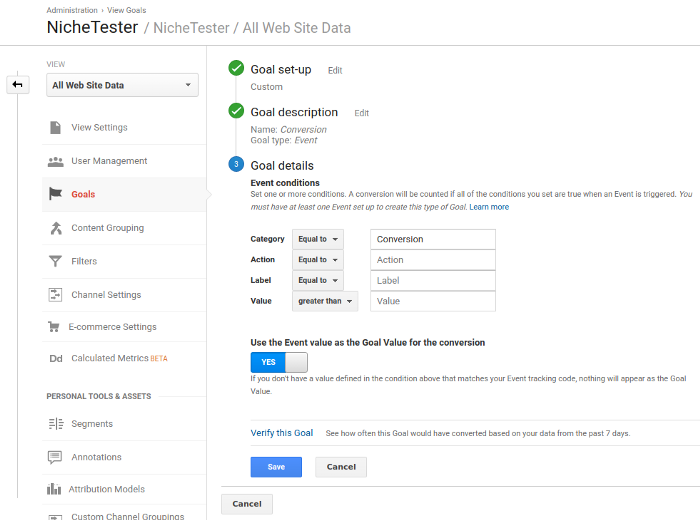Click the View Goals breadcrumb
Viewport: 700px width, 520px height.
click(x=126, y=10)
